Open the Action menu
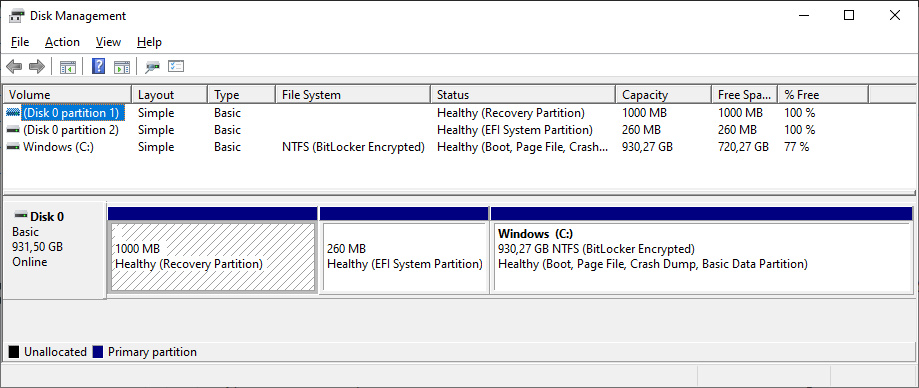The image size is (919, 388). point(62,42)
